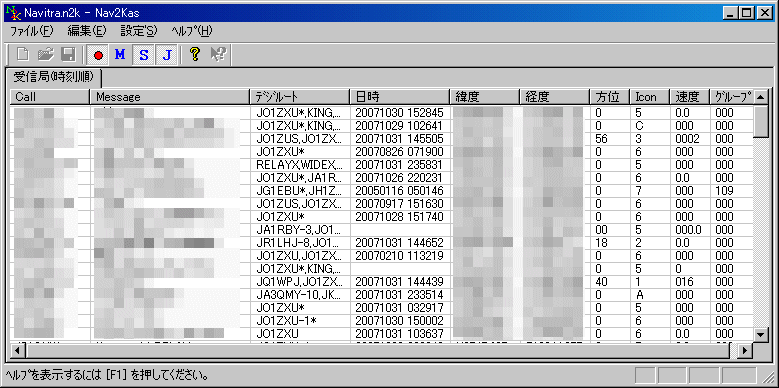The width and height of the screenshot is (779, 388).
Task: Select the row dated 20070917 151630
Action: click(382, 204)
